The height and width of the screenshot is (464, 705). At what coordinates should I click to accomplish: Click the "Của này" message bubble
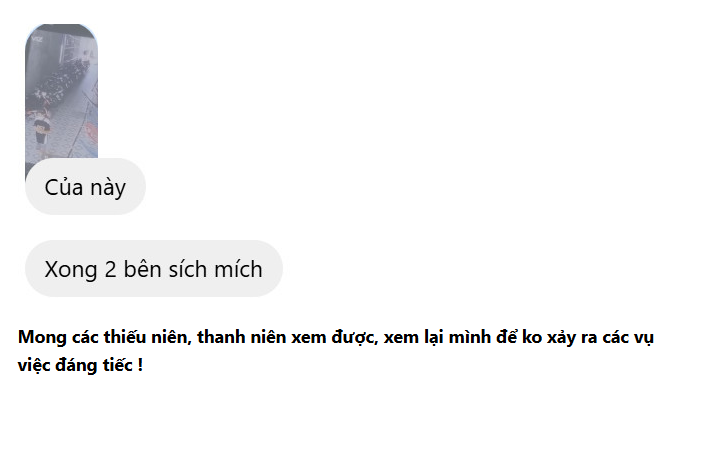click(85, 187)
